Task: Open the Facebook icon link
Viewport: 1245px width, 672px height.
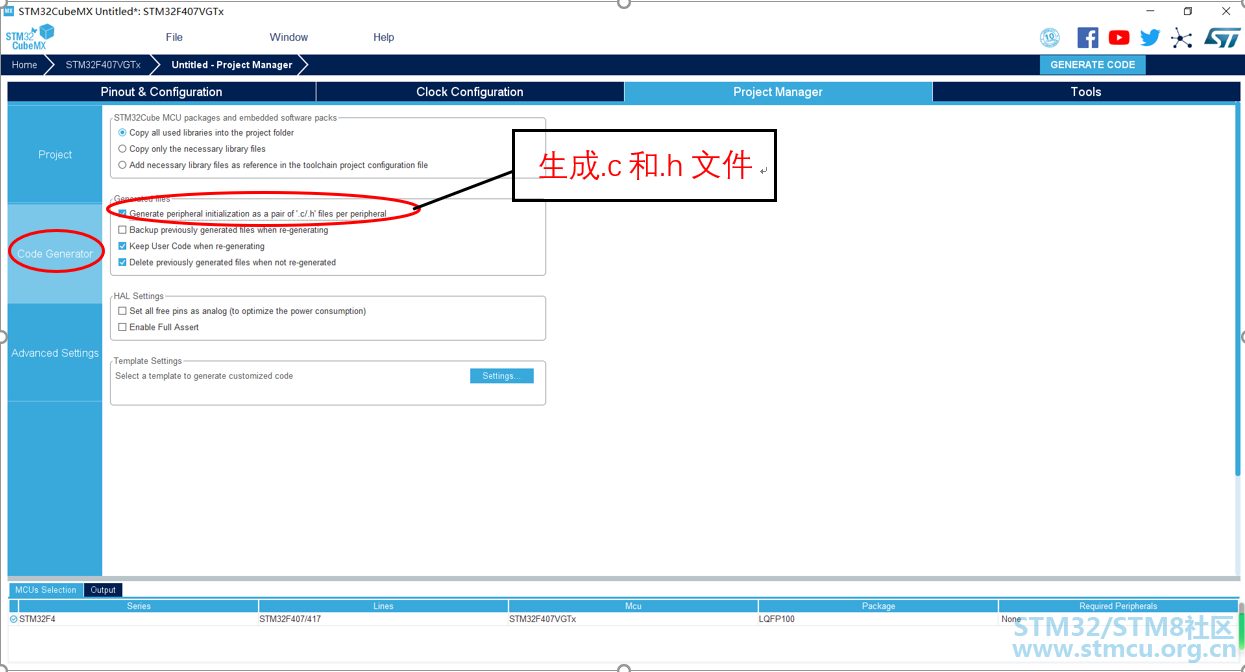Action: point(1088,38)
